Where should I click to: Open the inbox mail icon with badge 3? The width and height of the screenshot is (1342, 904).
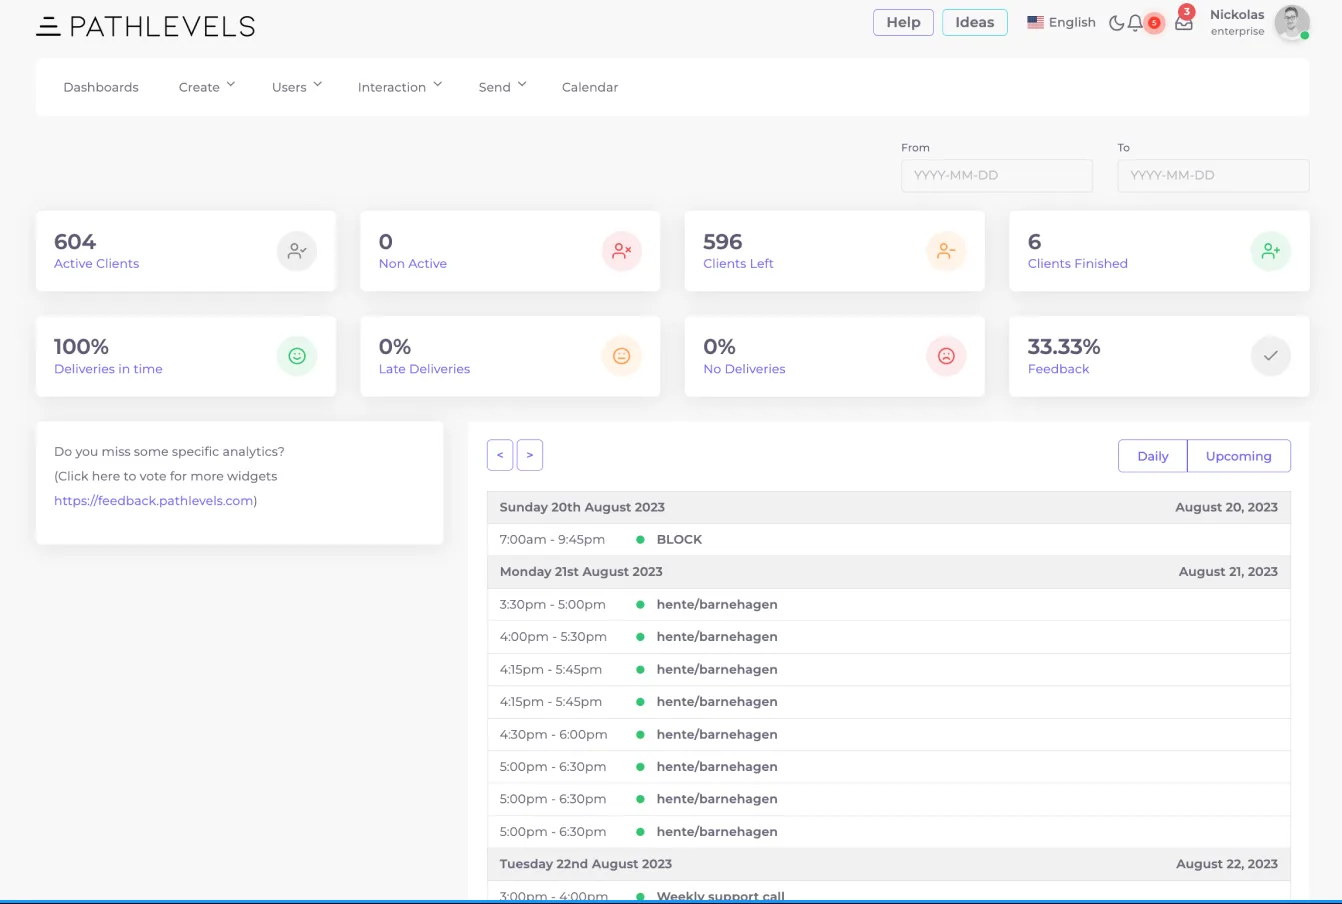coord(1183,23)
